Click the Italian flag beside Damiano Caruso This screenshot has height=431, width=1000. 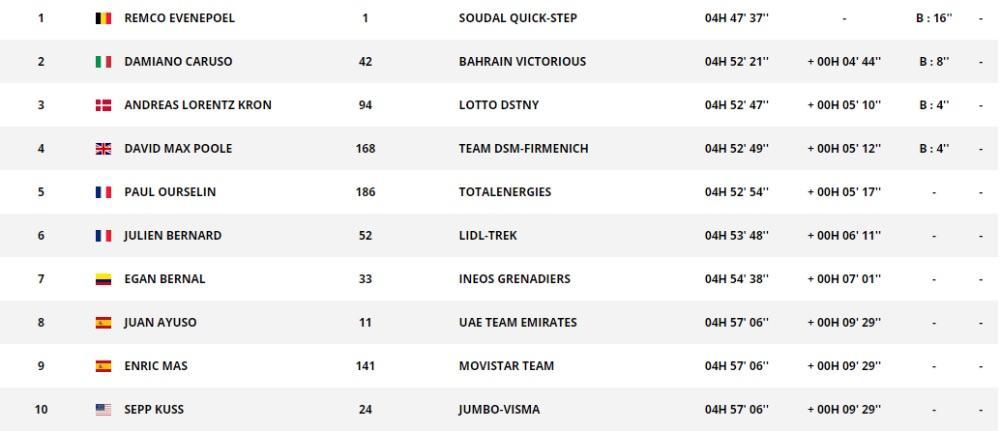(x=103, y=62)
